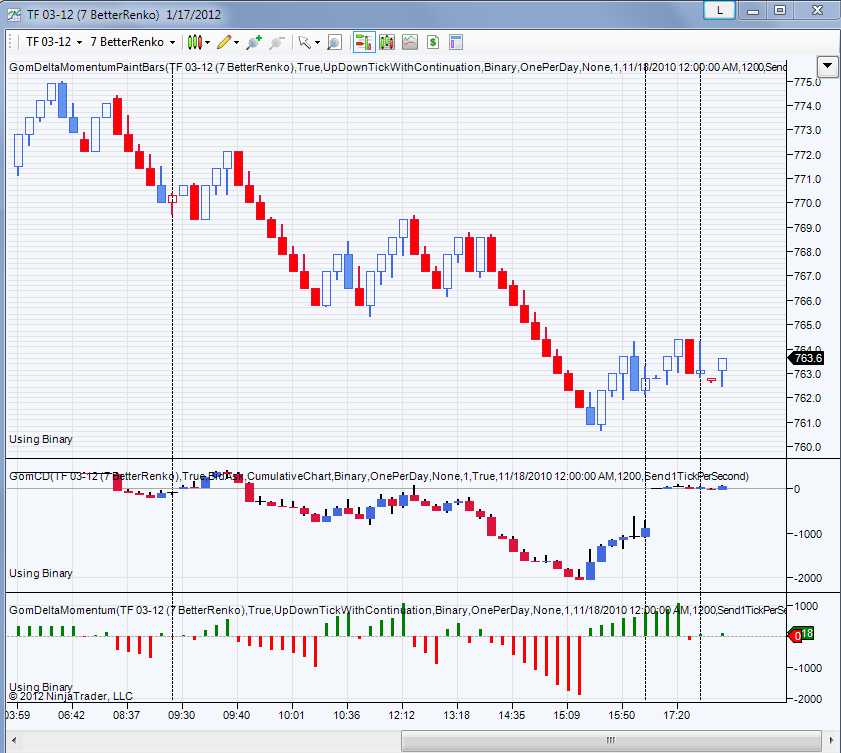
Task: Open the chart properties icon
Action: tap(456, 42)
